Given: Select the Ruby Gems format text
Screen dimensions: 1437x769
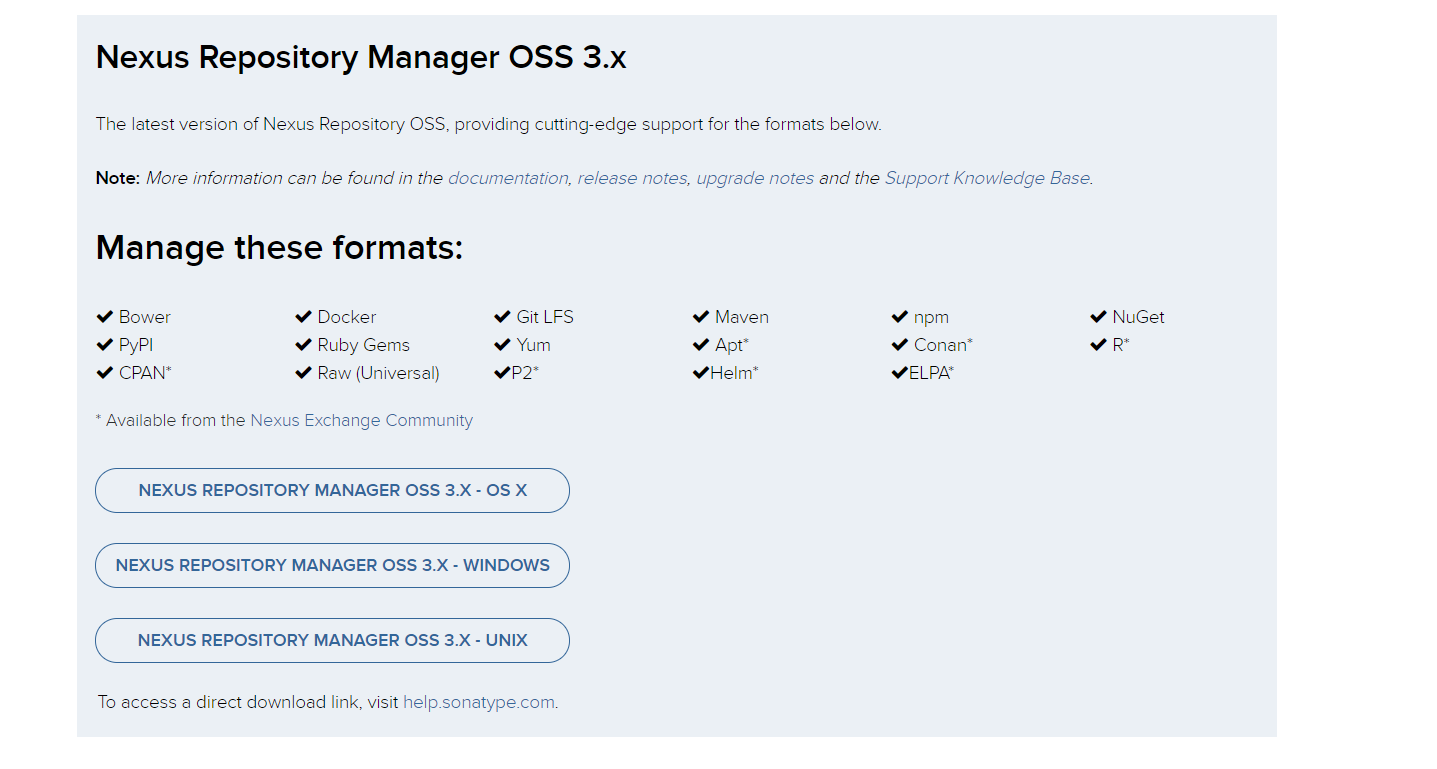Looking at the screenshot, I should (x=364, y=345).
